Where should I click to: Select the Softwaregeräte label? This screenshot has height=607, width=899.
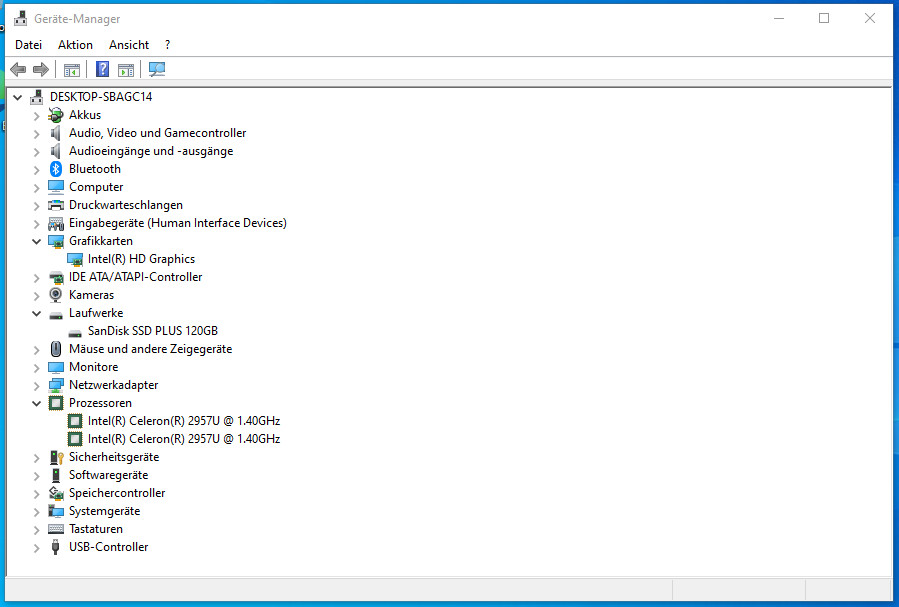click(108, 475)
